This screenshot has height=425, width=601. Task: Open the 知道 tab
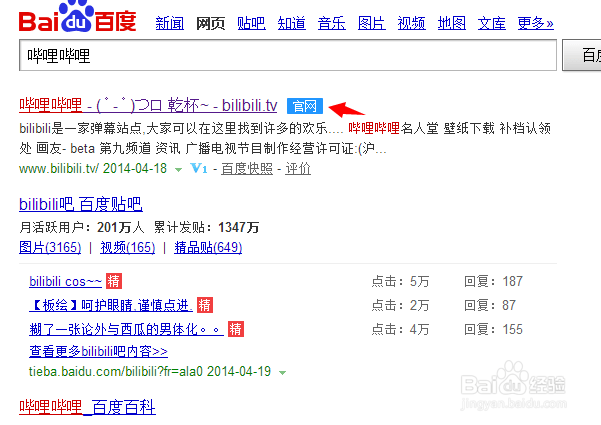[x=291, y=23]
